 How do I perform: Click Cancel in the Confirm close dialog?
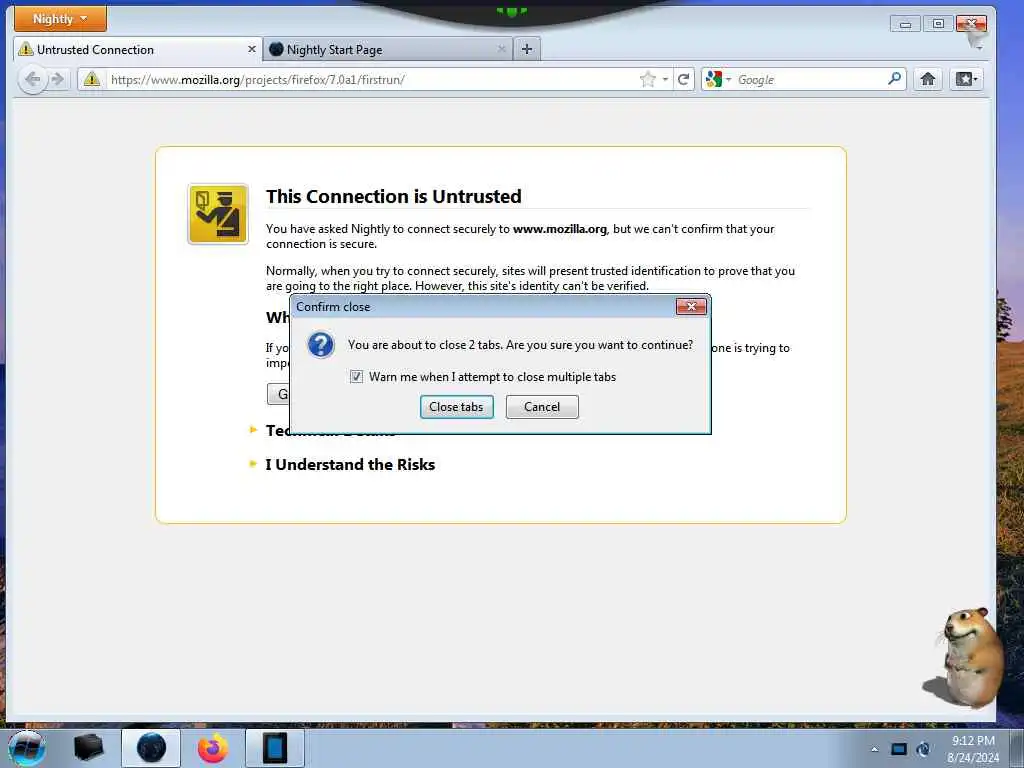point(542,407)
